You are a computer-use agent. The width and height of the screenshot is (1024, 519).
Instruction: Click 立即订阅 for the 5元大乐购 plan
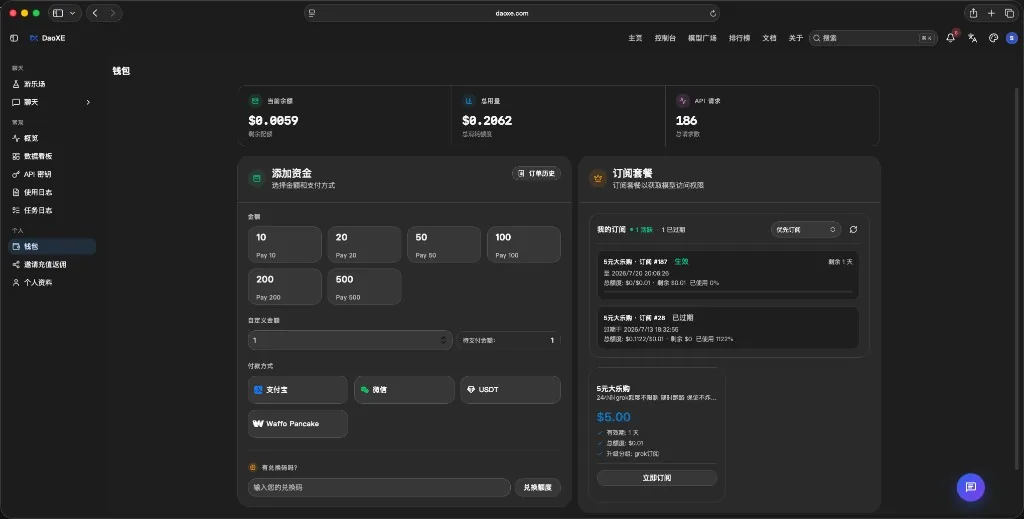pyautogui.click(x=657, y=478)
